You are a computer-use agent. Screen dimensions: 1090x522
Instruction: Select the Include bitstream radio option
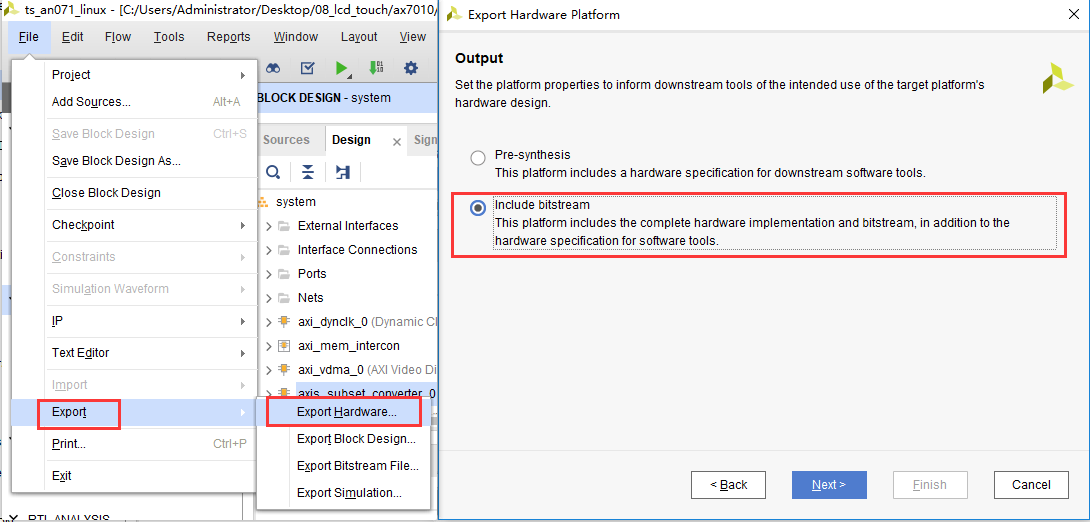coord(478,208)
